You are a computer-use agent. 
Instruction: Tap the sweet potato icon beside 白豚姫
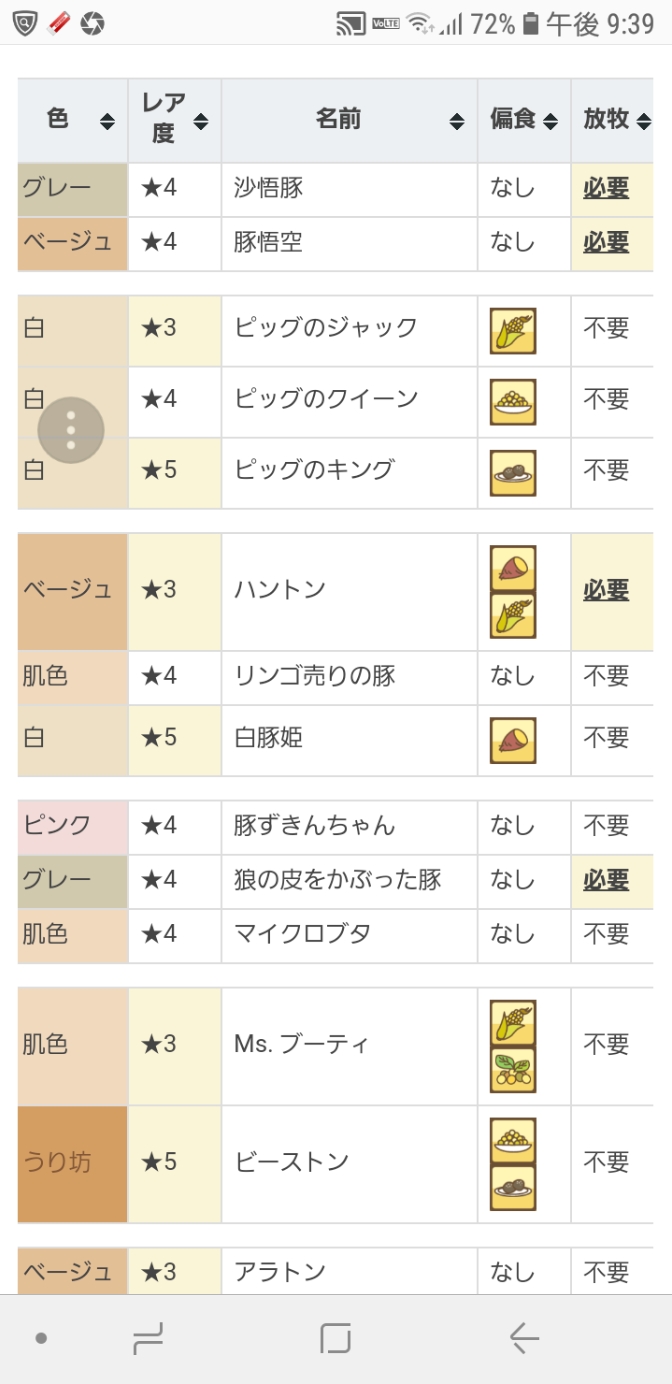coord(513,741)
